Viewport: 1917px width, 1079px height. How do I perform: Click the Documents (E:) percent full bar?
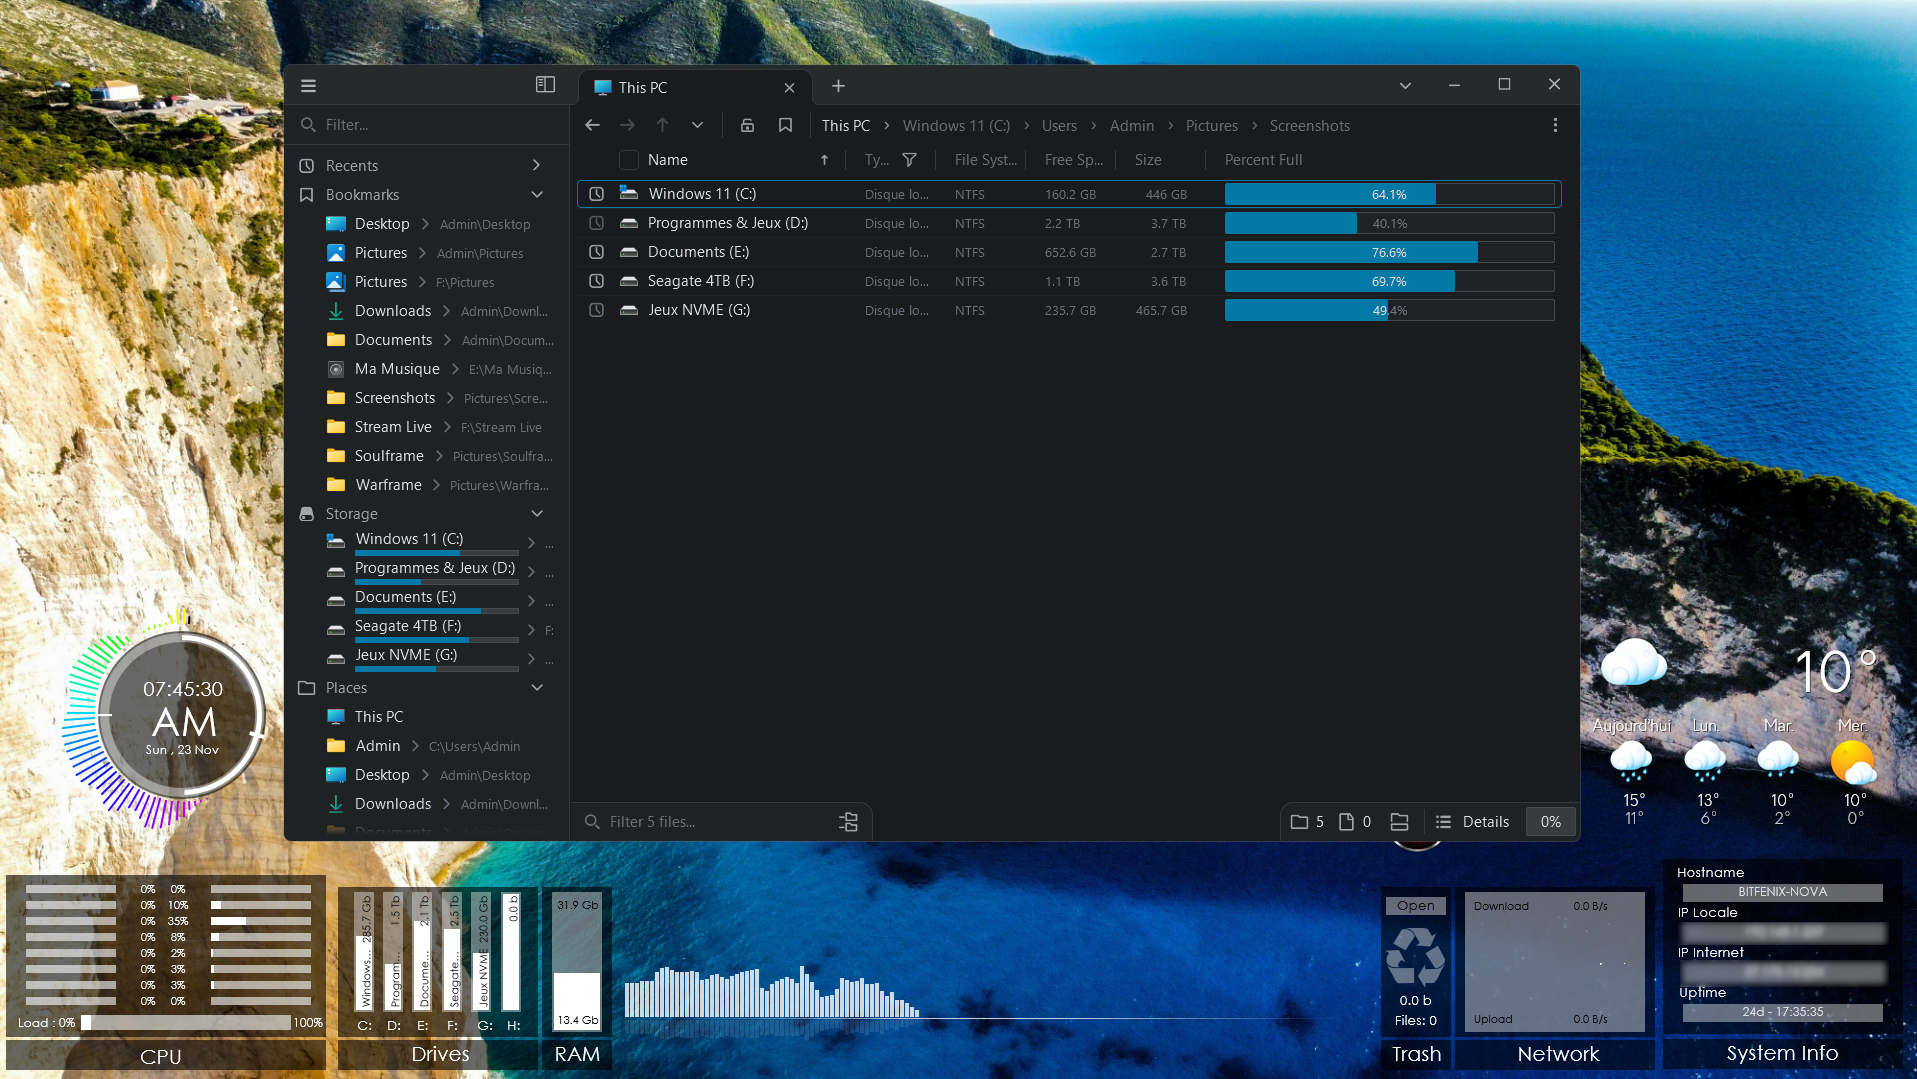1389,253
